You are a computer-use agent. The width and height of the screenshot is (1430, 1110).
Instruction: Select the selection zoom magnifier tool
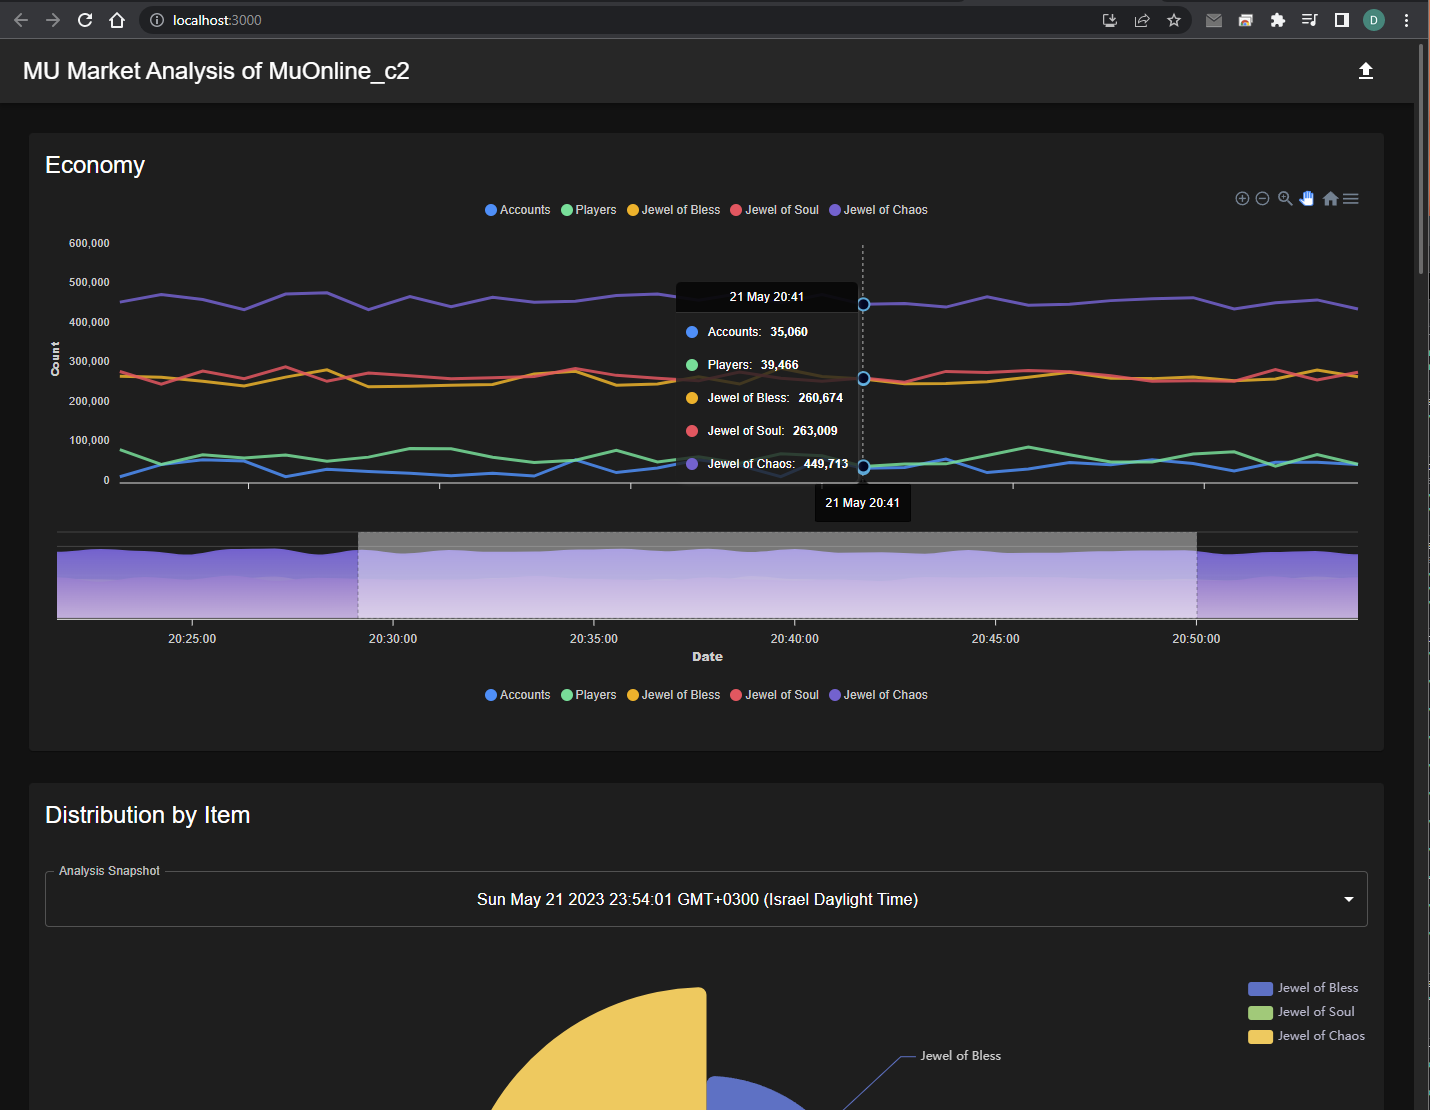point(1285,199)
